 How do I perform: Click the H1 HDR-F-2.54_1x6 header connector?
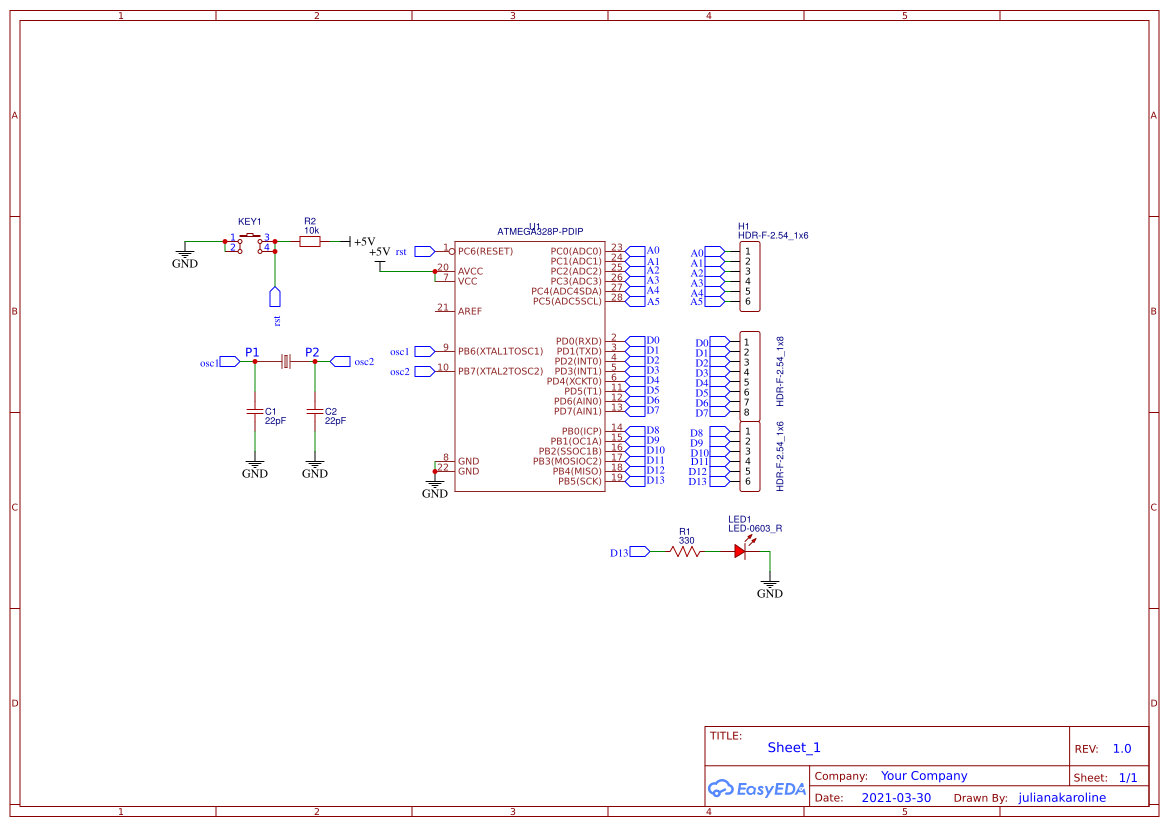click(x=749, y=276)
